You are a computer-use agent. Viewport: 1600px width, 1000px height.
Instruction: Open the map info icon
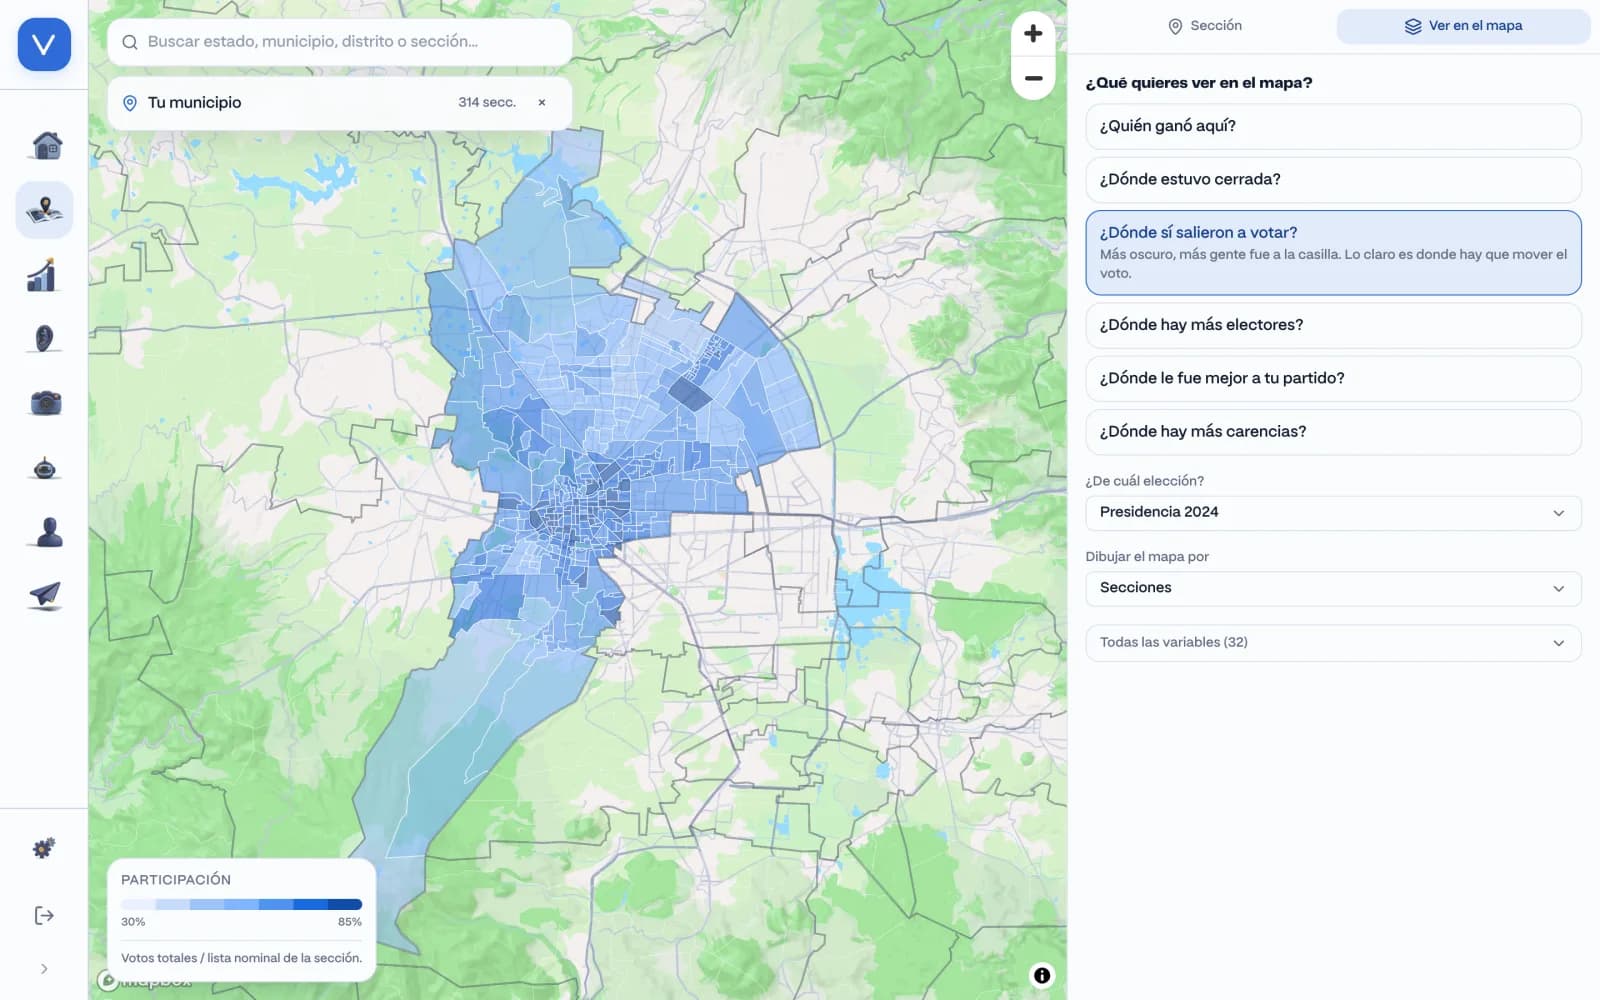[x=1042, y=975]
